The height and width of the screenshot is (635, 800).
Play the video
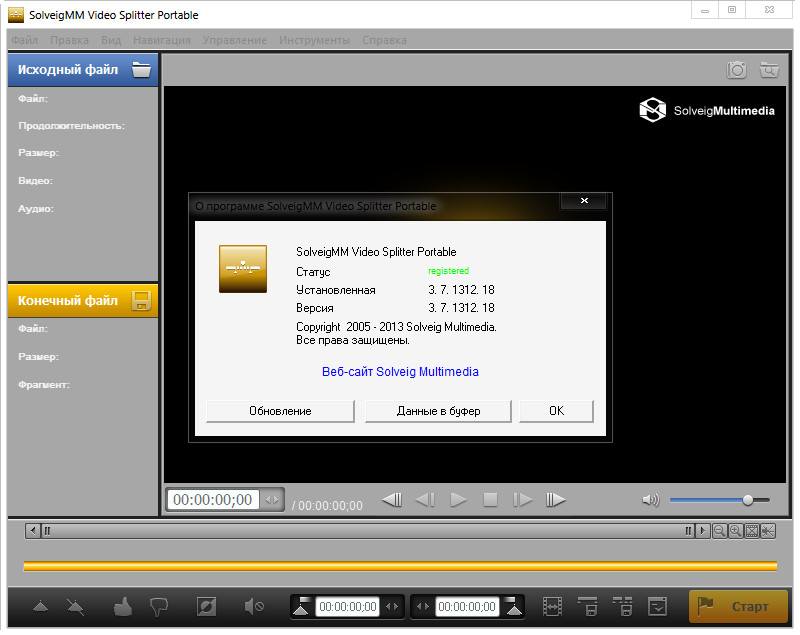click(x=458, y=500)
